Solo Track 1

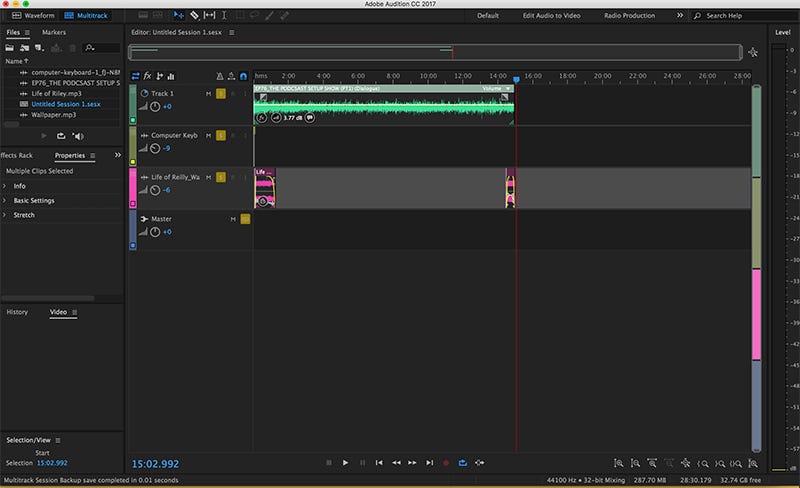click(220, 93)
